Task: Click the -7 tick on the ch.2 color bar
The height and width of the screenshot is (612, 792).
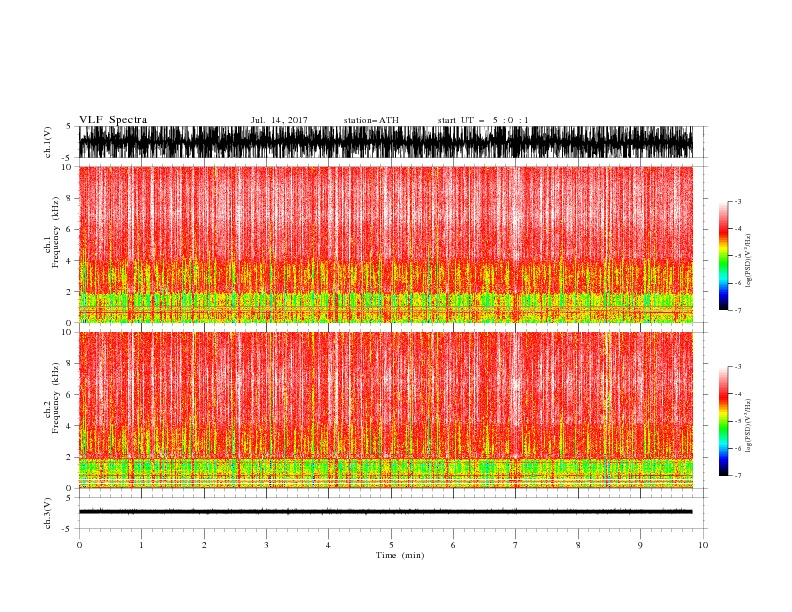Action: [x=738, y=475]
